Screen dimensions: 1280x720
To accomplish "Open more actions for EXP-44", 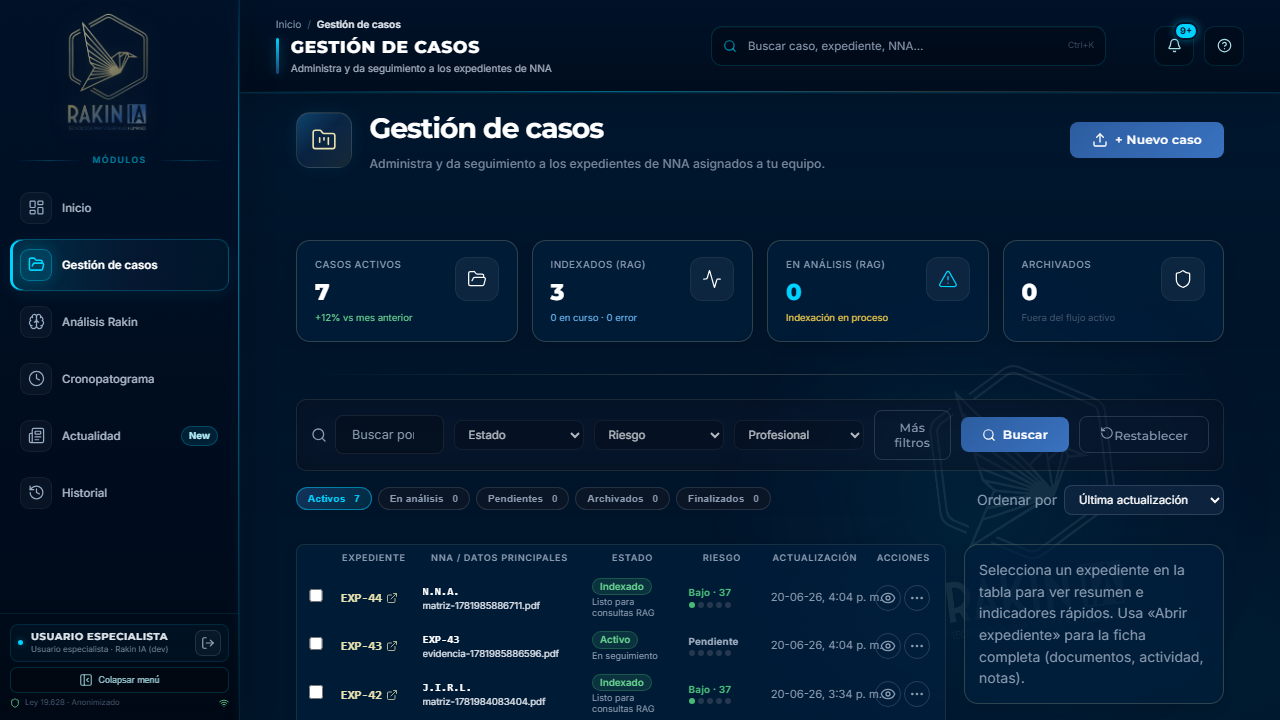I will (x=917, y=598).
